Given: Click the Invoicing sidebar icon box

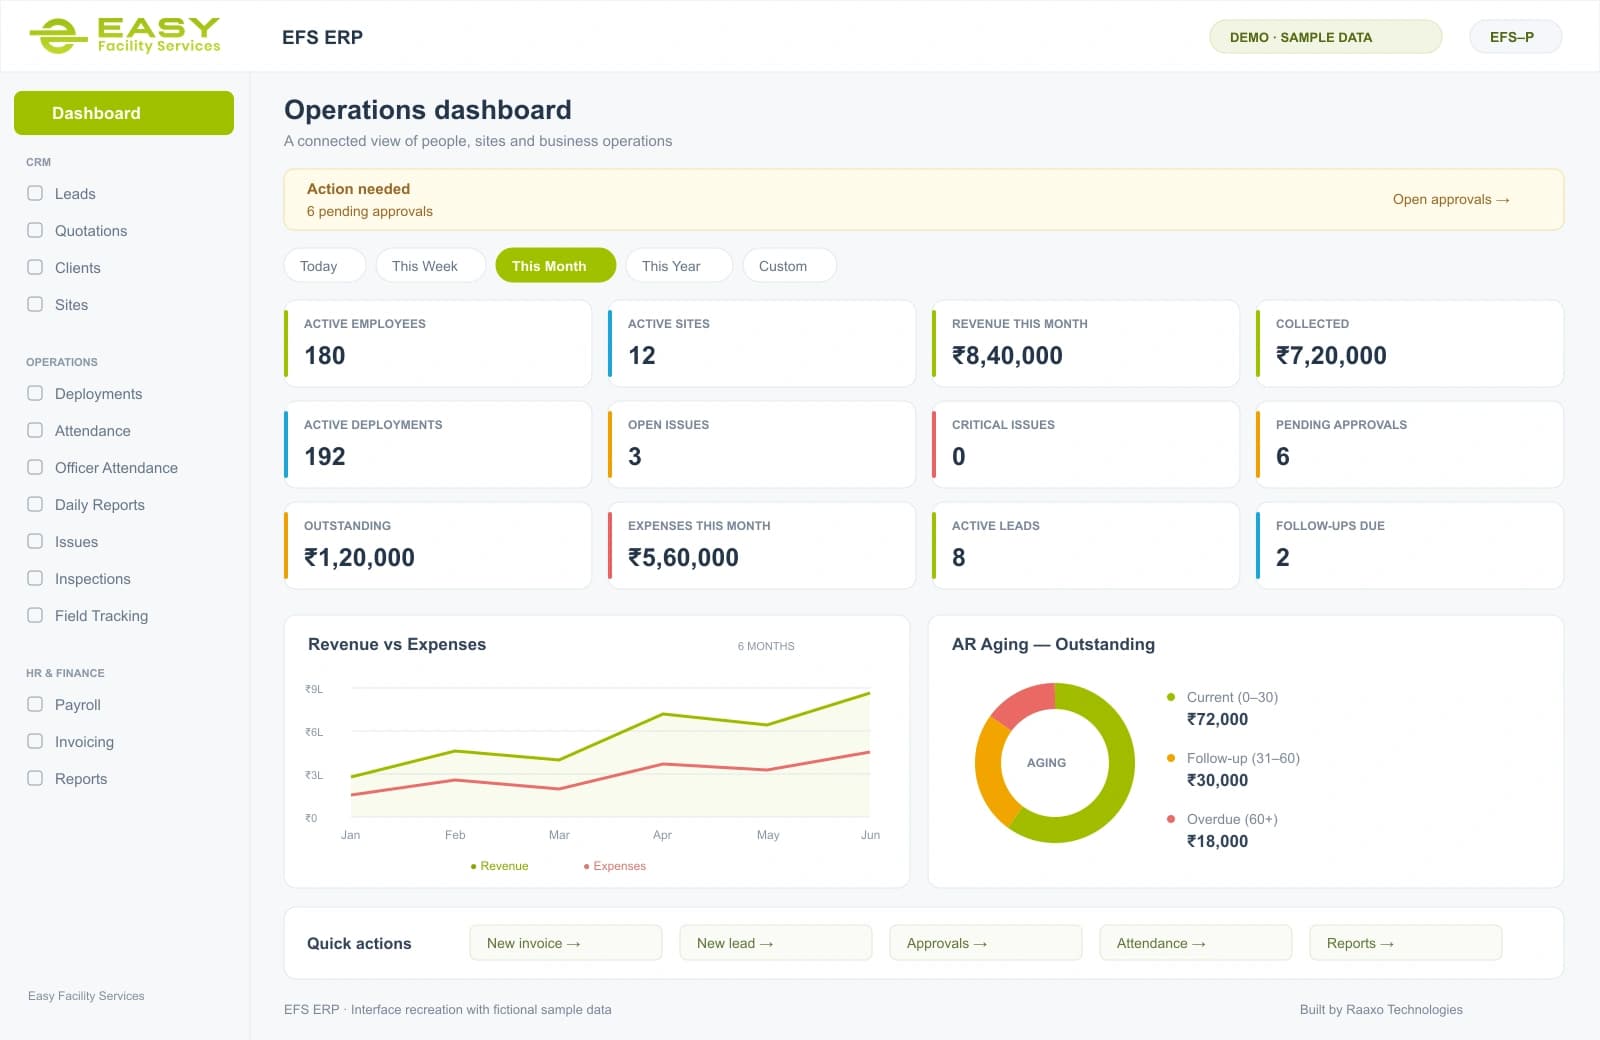Looking at the screenshot, I should (x=35, y=741).
